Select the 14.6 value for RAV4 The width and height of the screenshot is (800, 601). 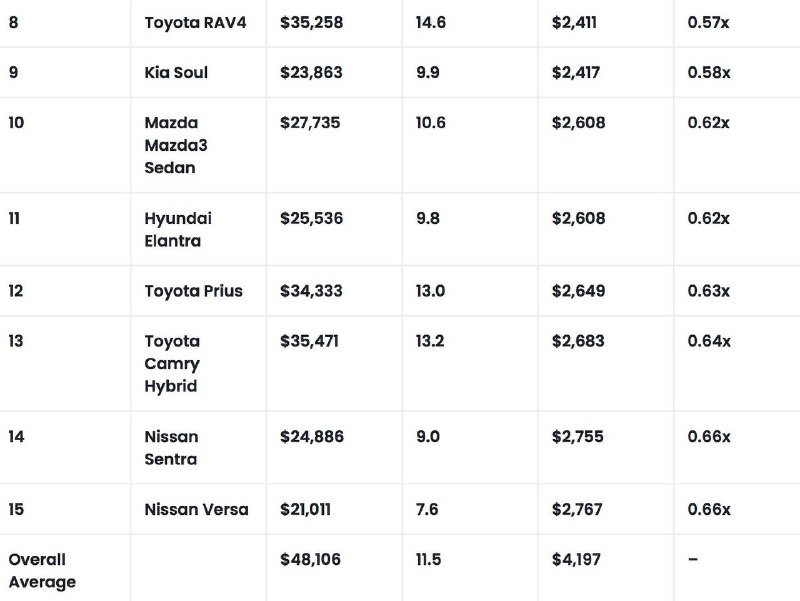click(431, 22)
